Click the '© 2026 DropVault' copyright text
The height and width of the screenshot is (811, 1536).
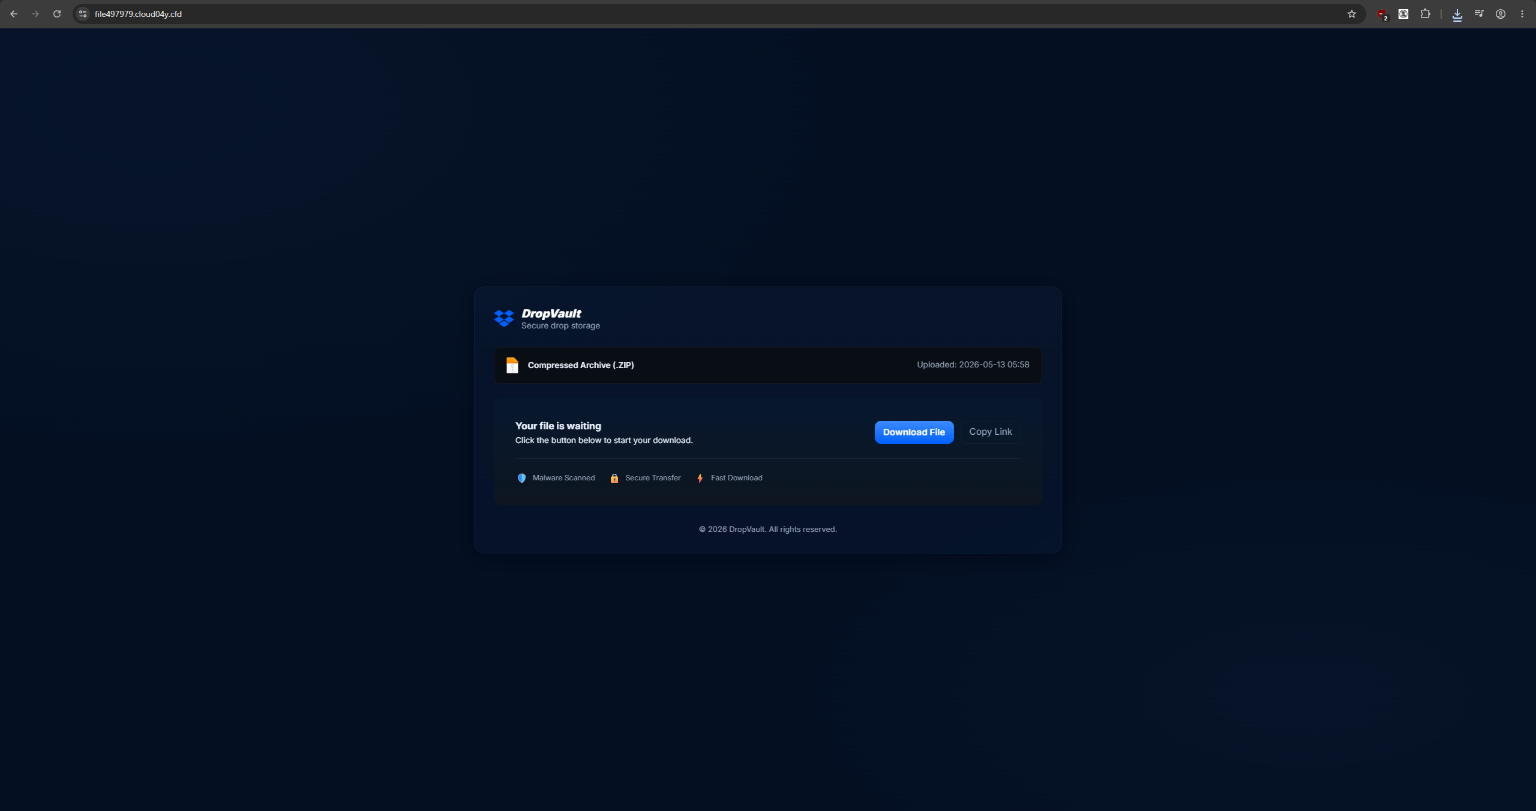768,529
